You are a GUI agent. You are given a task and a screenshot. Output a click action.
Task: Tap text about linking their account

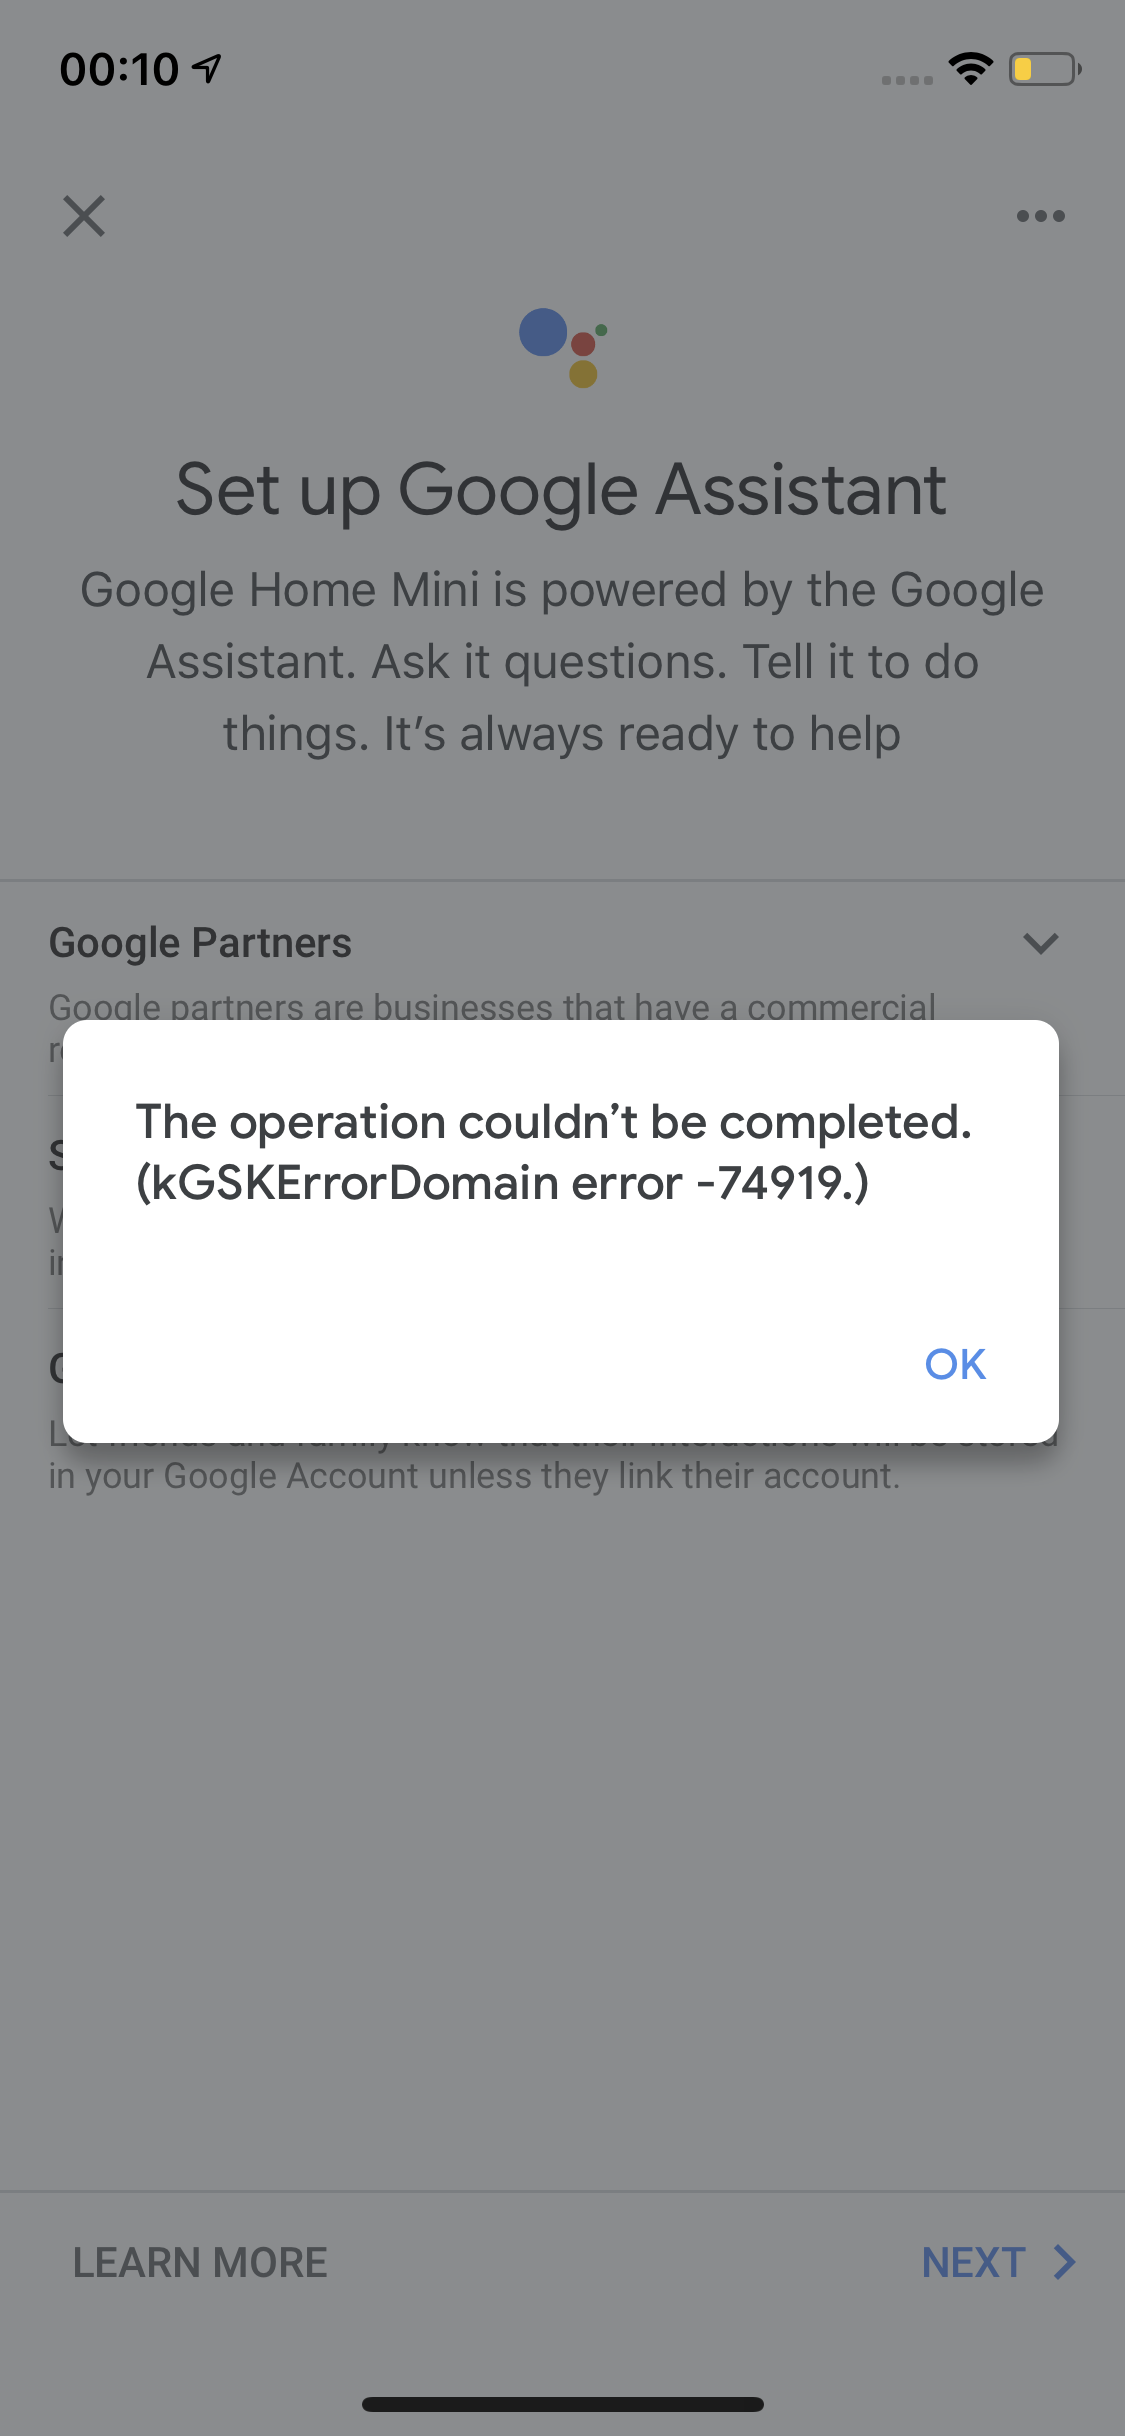(x=474, y=1476)
